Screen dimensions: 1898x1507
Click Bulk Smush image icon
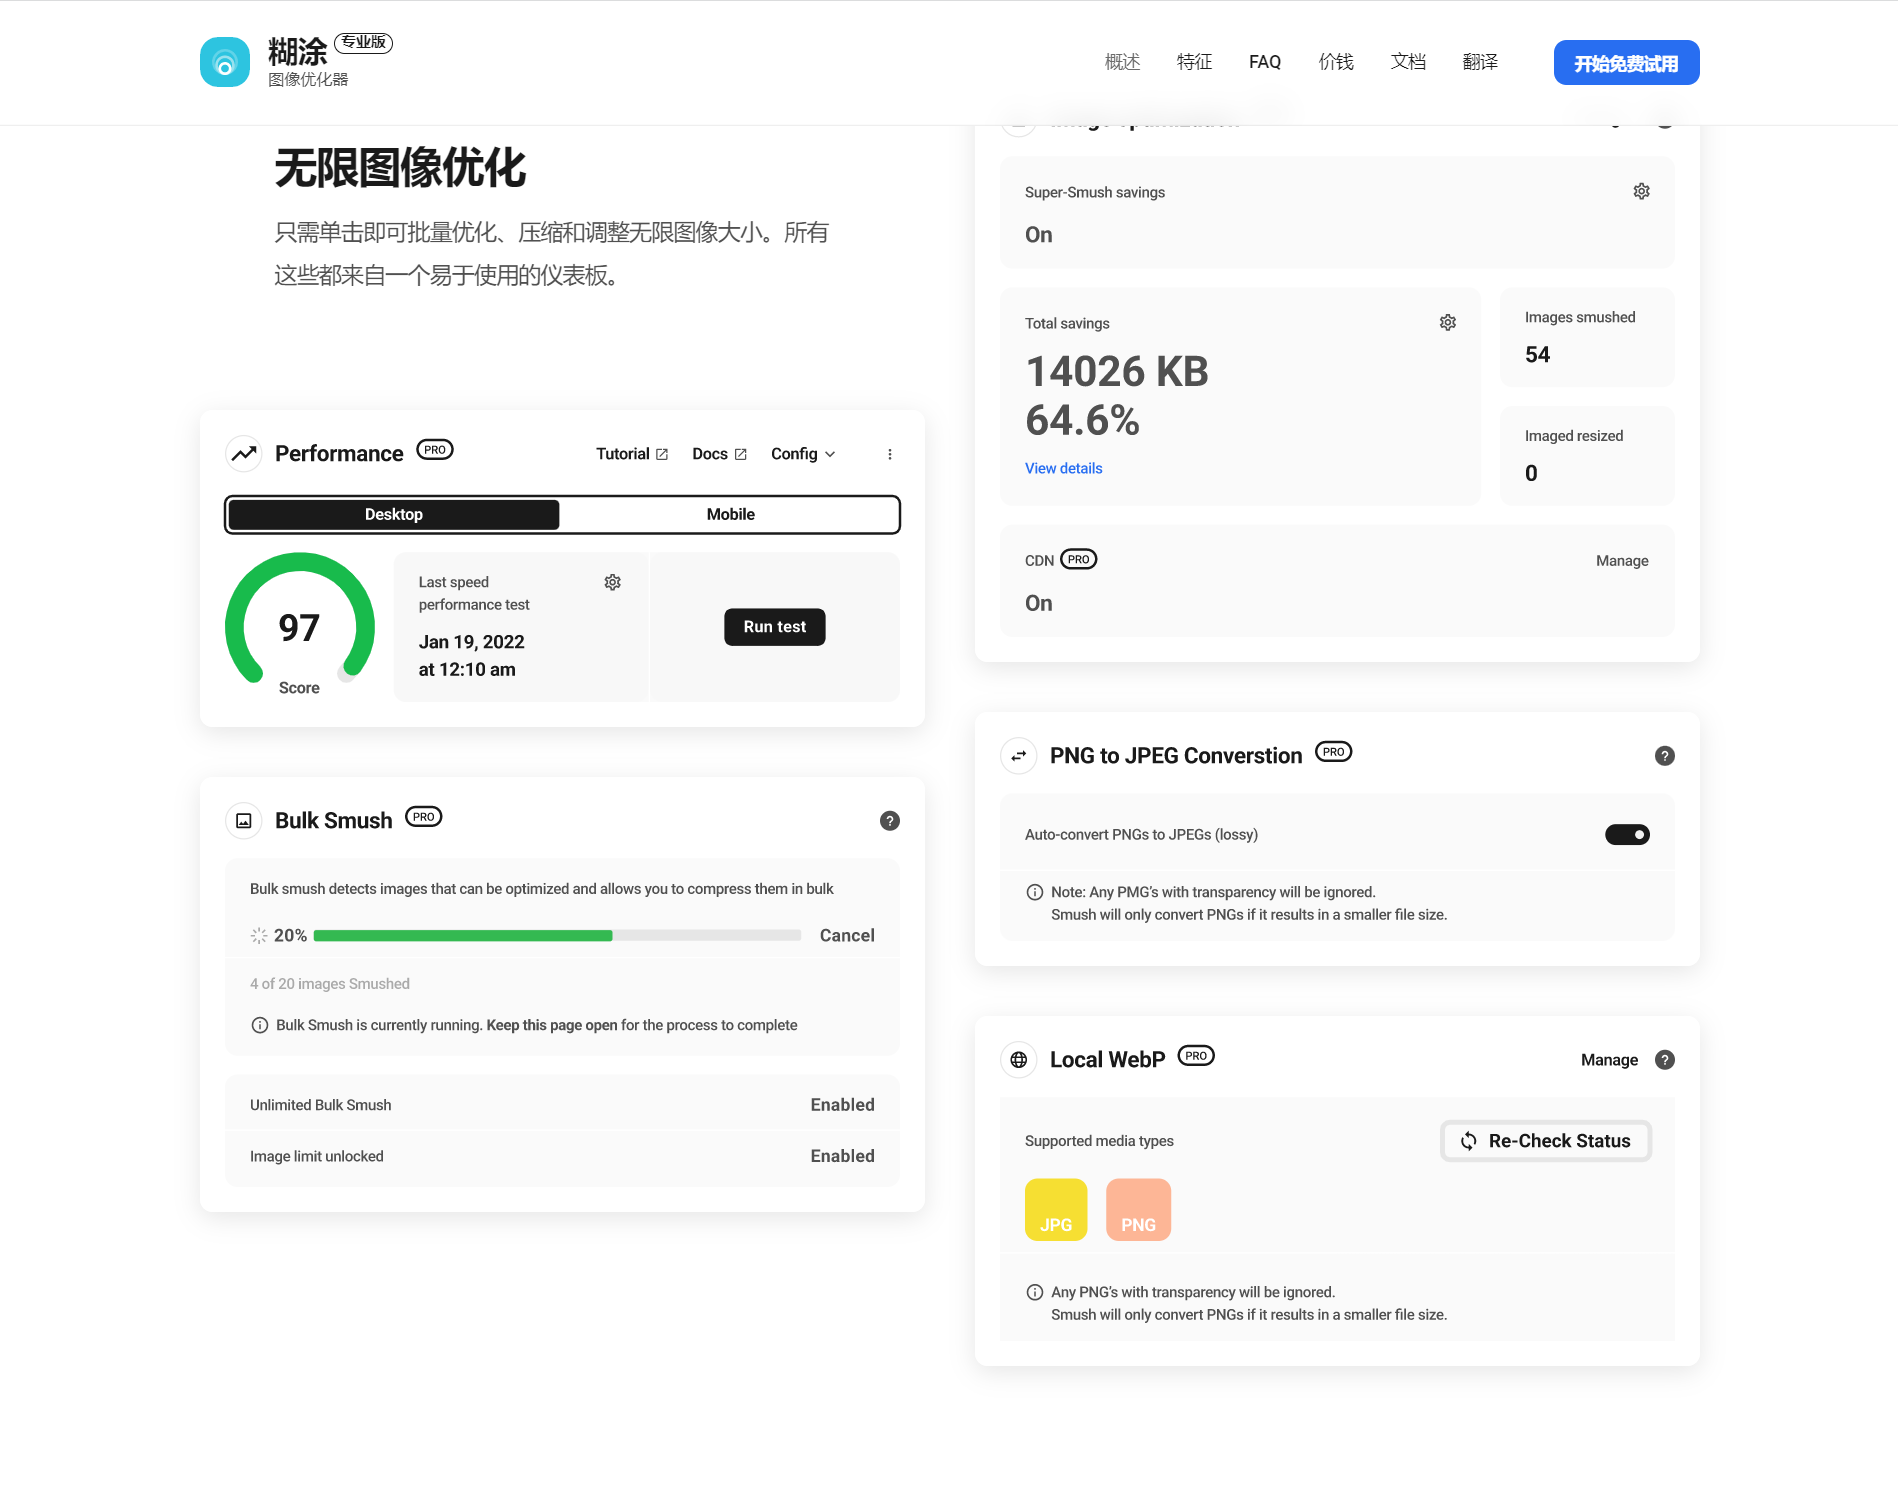(244, 821)
